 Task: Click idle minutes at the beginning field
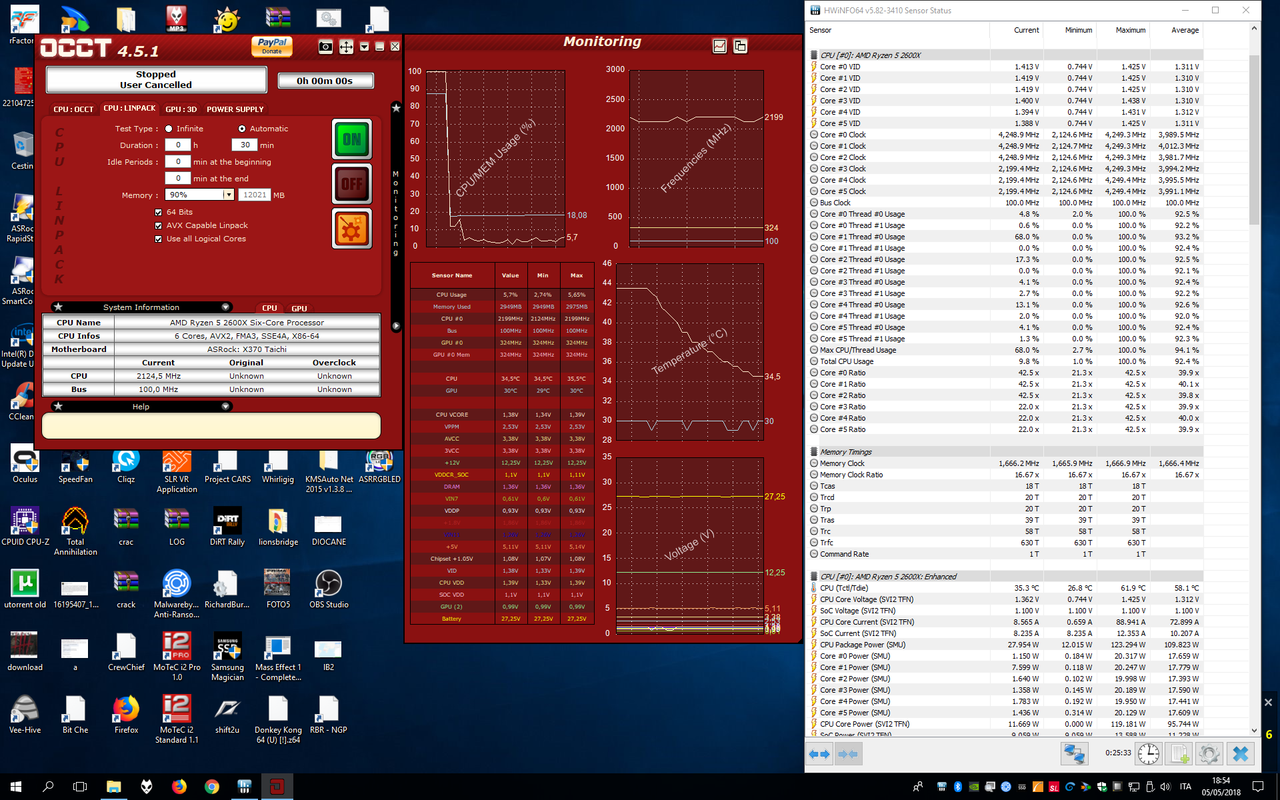click(177, 161)
